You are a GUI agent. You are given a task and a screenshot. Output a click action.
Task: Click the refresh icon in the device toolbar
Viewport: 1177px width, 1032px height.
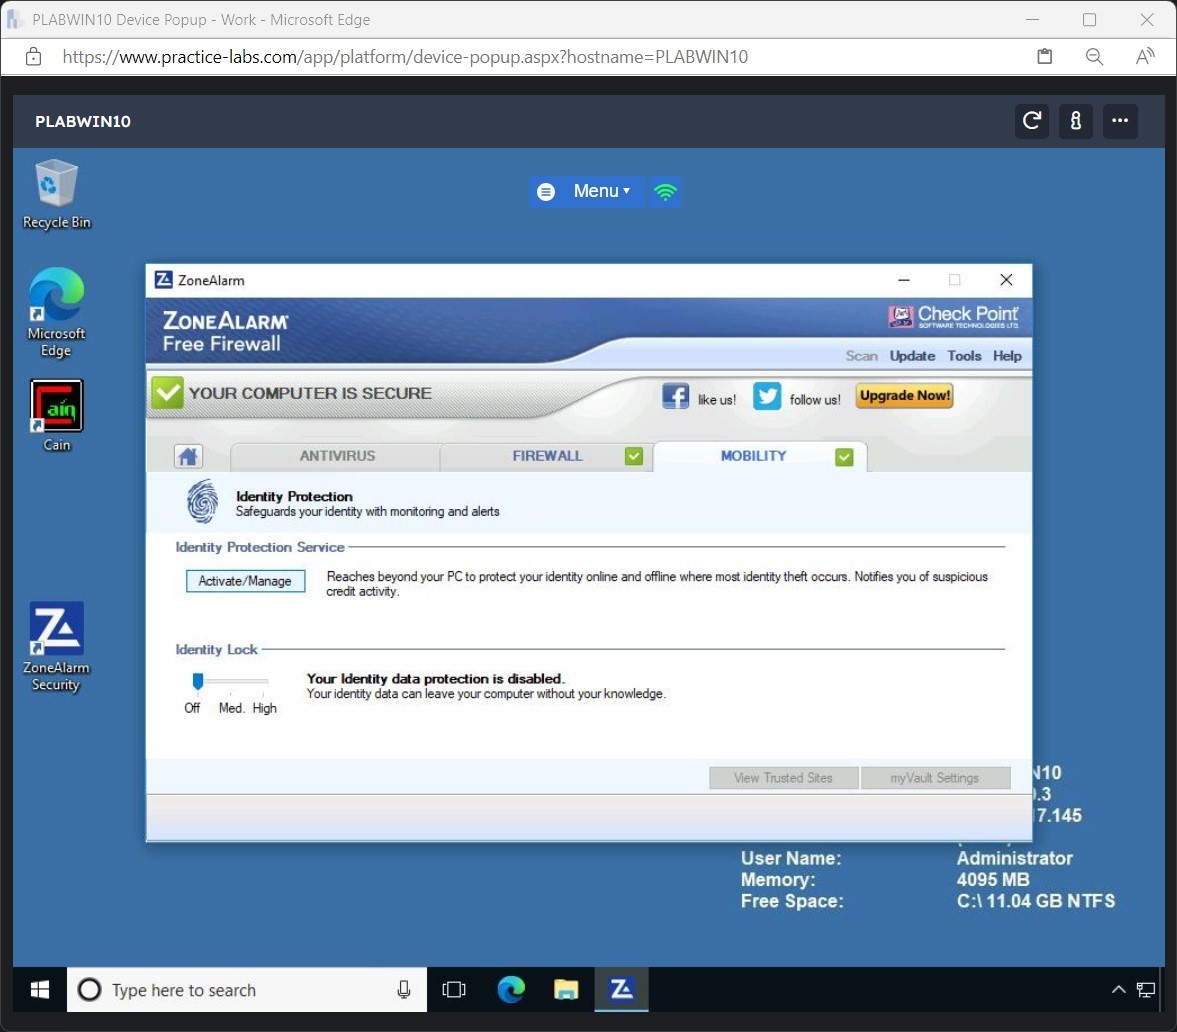pyautogui.click(x=1031, y=121)
